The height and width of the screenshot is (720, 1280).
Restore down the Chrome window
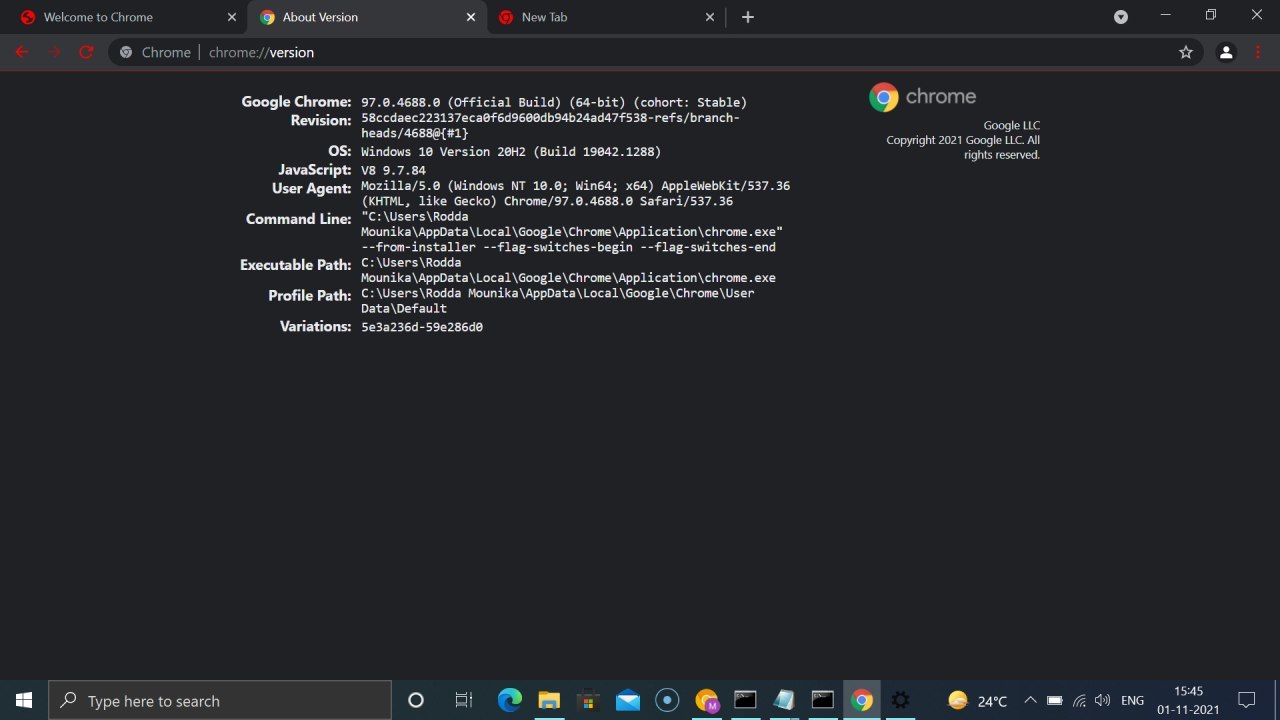tap(1211, 15)
